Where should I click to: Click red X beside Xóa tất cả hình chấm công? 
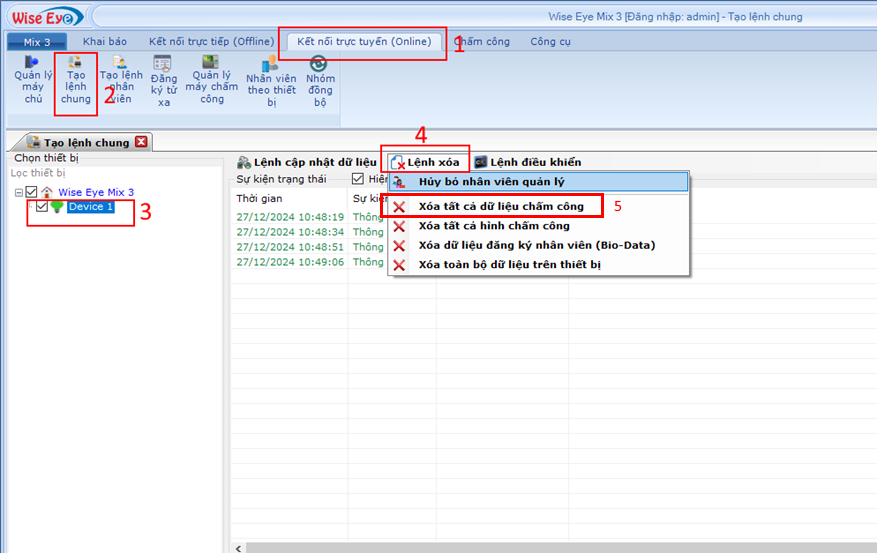tap(399, 226)
